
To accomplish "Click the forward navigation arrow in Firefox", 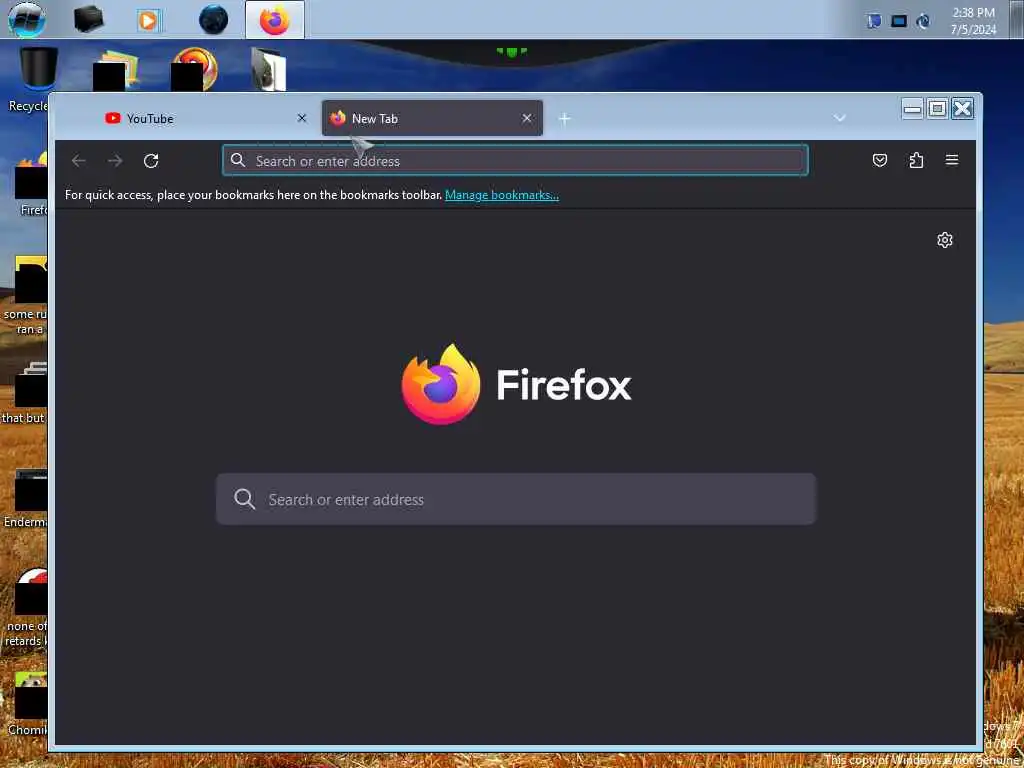I will [115, 161].
